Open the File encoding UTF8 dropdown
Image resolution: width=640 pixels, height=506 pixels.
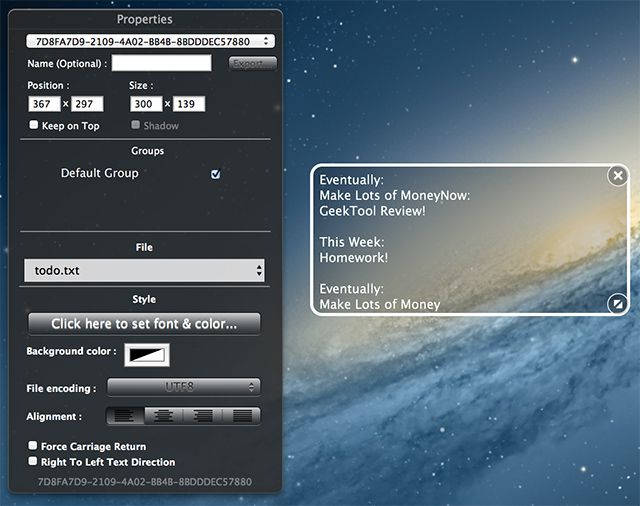coord(183,386)
